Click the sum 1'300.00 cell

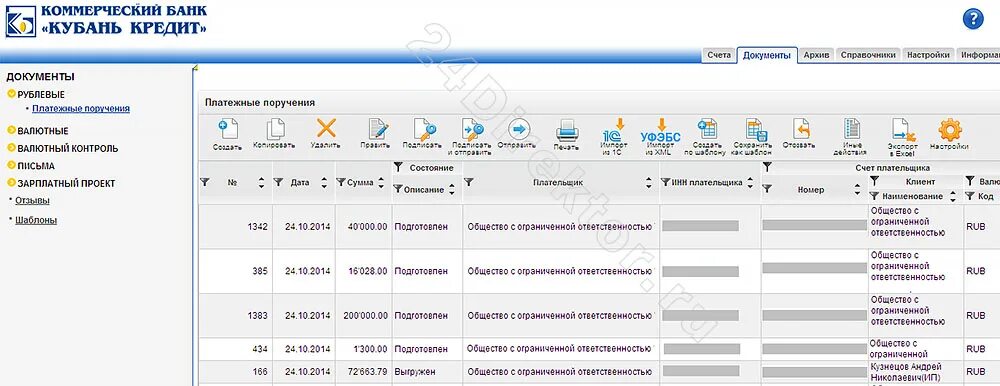[364, 349]
